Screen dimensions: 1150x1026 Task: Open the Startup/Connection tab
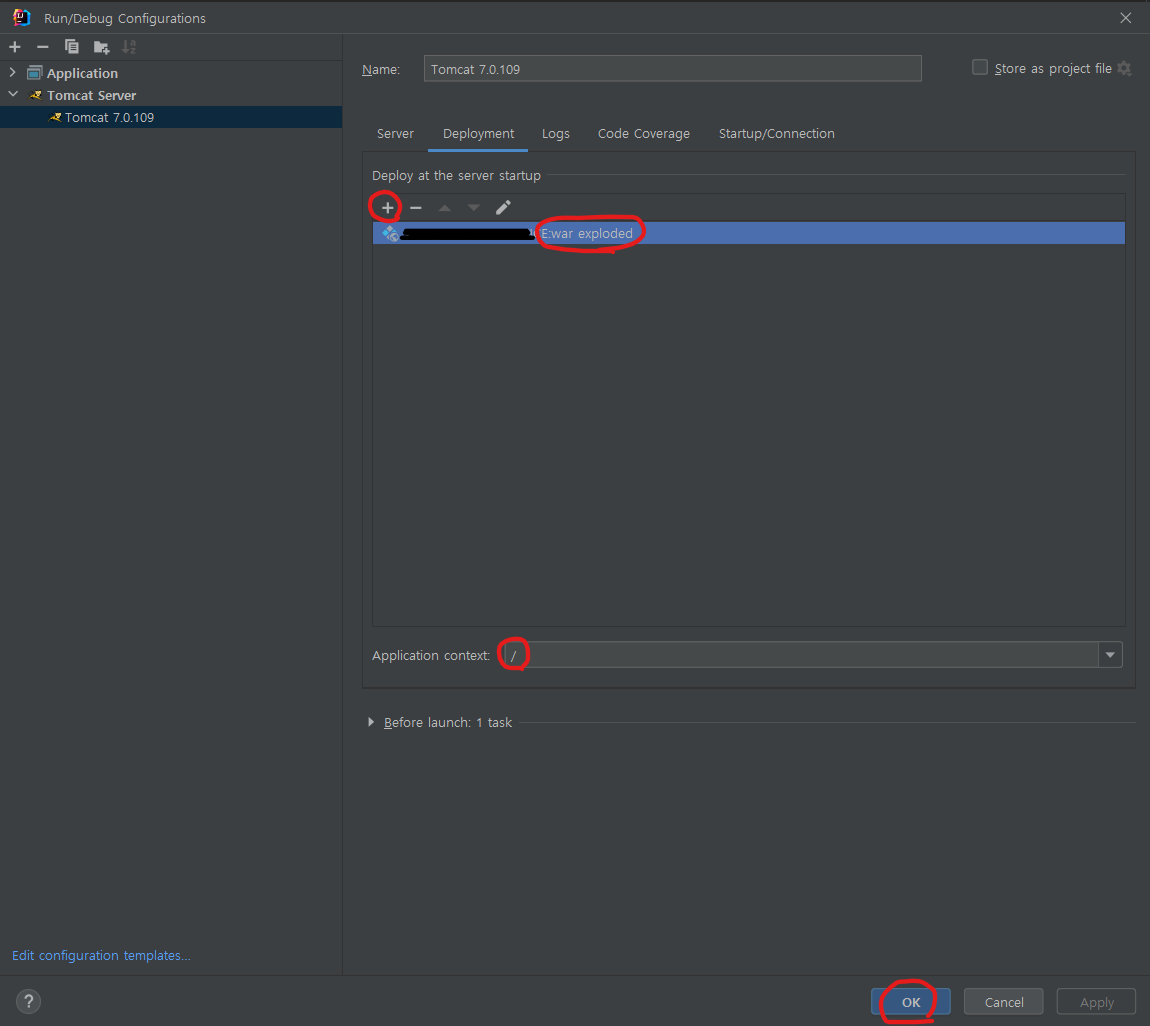(x=777, y=133)
